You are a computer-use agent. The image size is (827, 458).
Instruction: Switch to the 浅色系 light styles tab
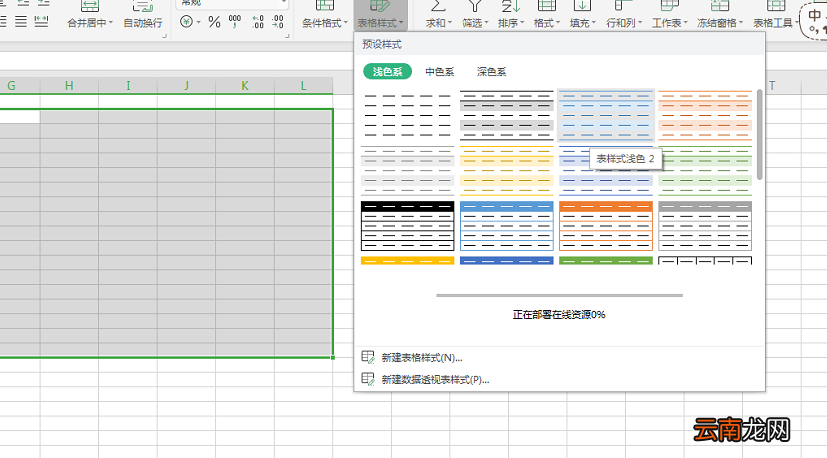[x=388, y=71]
